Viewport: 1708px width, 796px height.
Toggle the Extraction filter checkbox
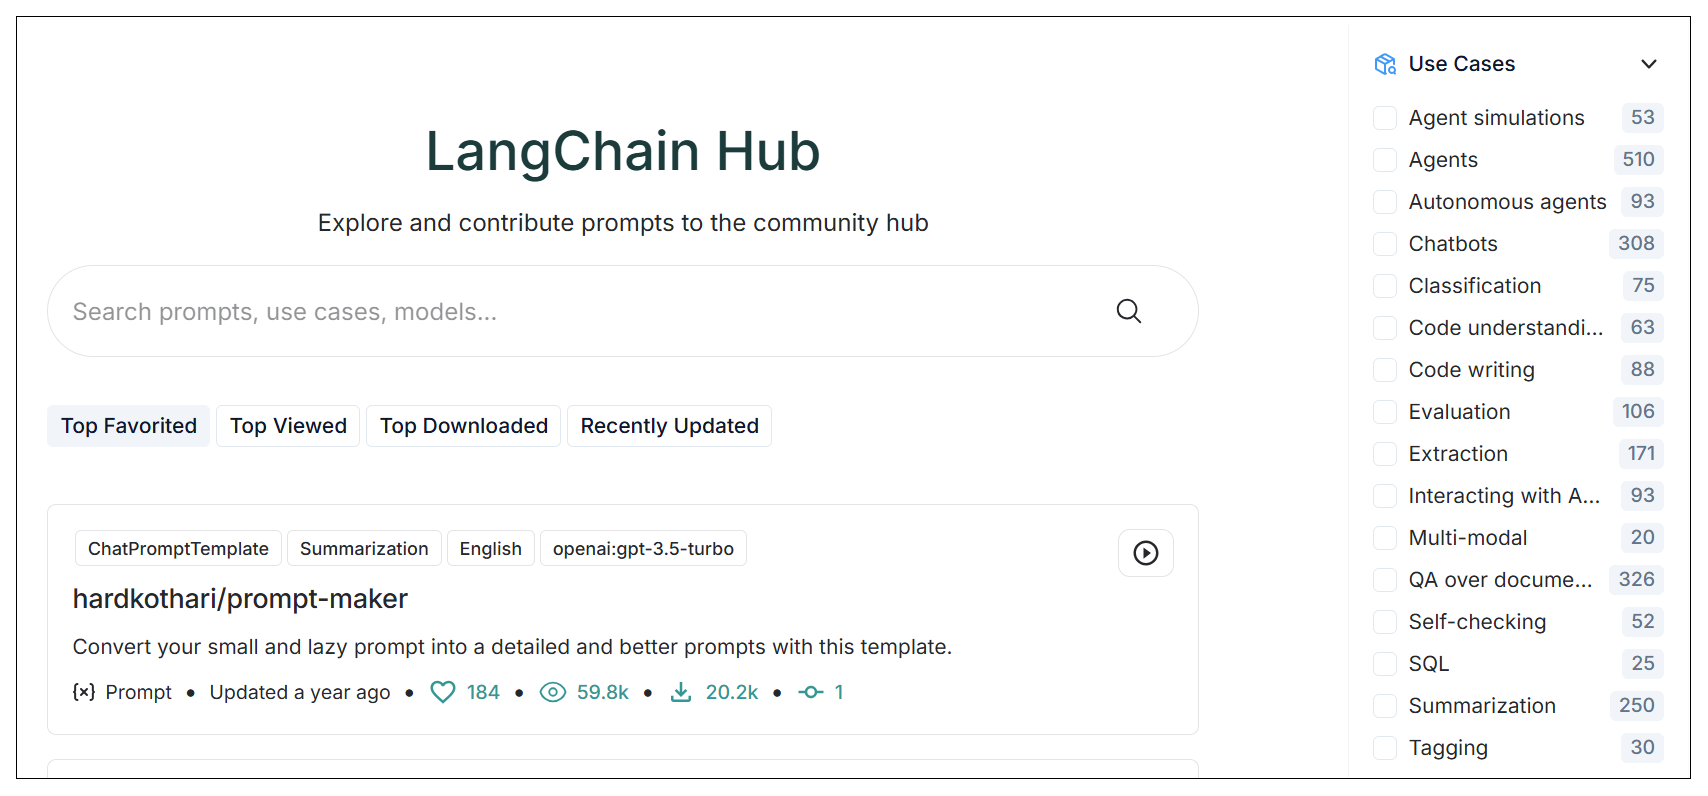point(1385,454)
